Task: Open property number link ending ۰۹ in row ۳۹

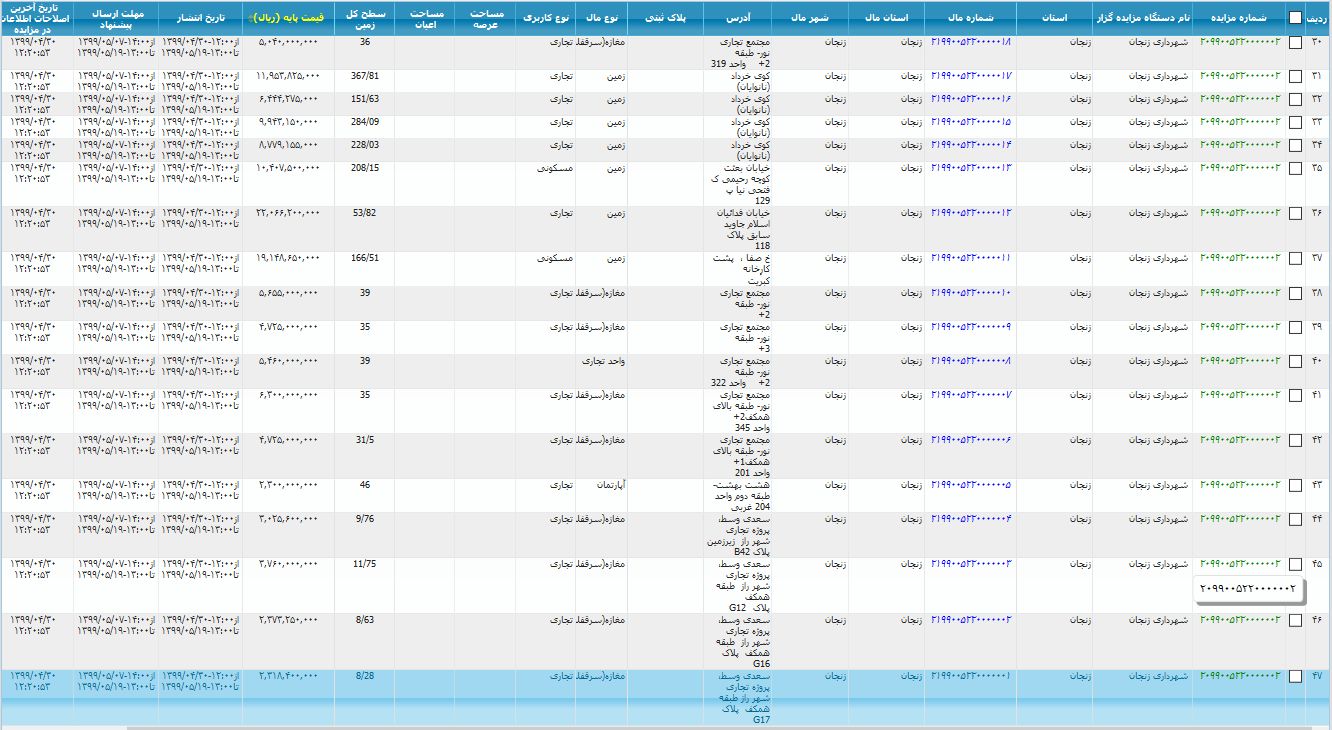Action: coord(971,327)
